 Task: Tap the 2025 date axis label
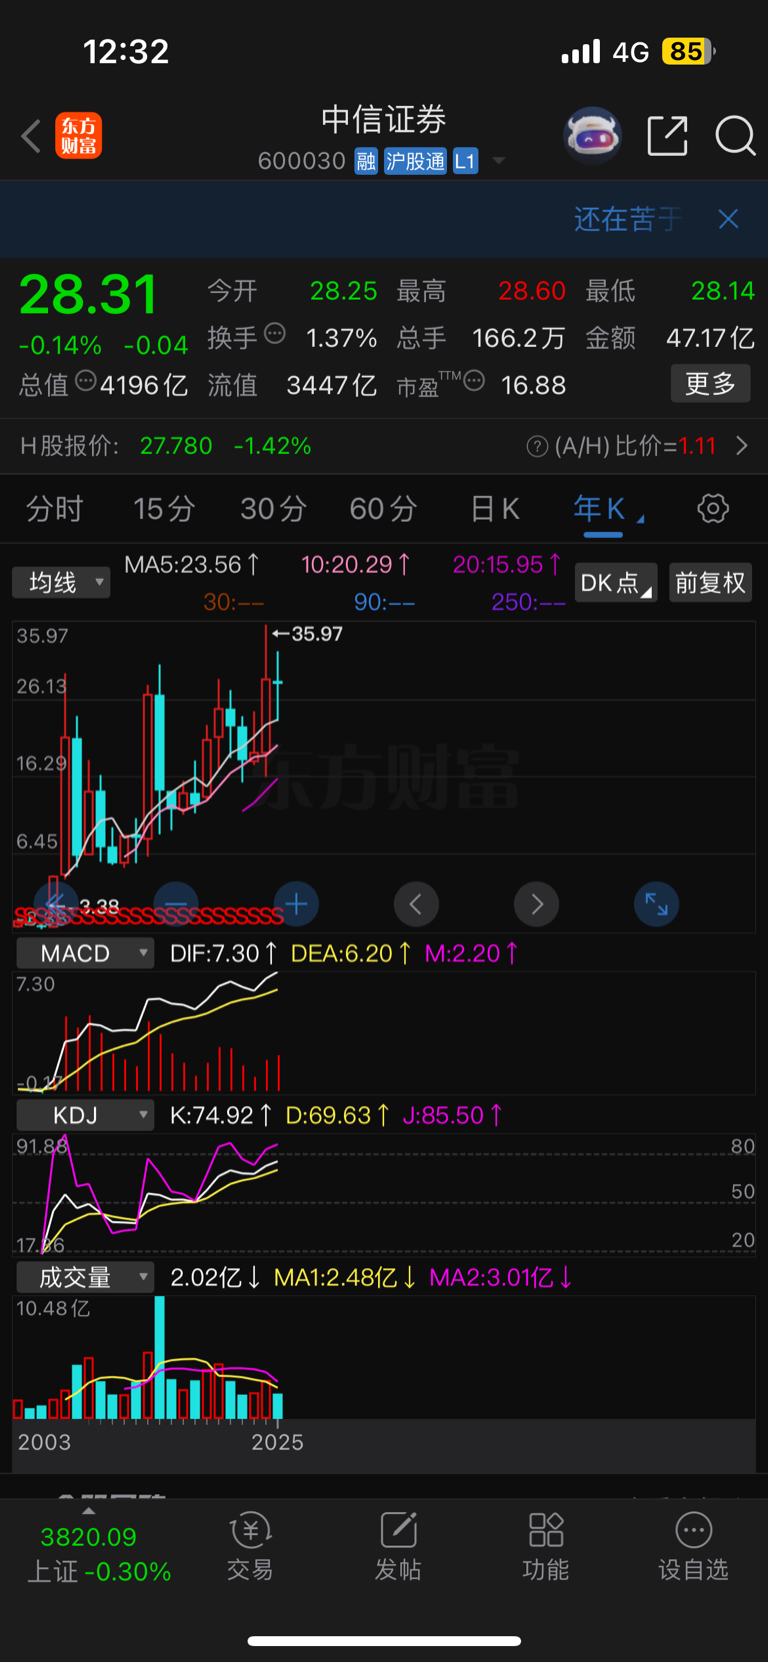point(277,1442)
